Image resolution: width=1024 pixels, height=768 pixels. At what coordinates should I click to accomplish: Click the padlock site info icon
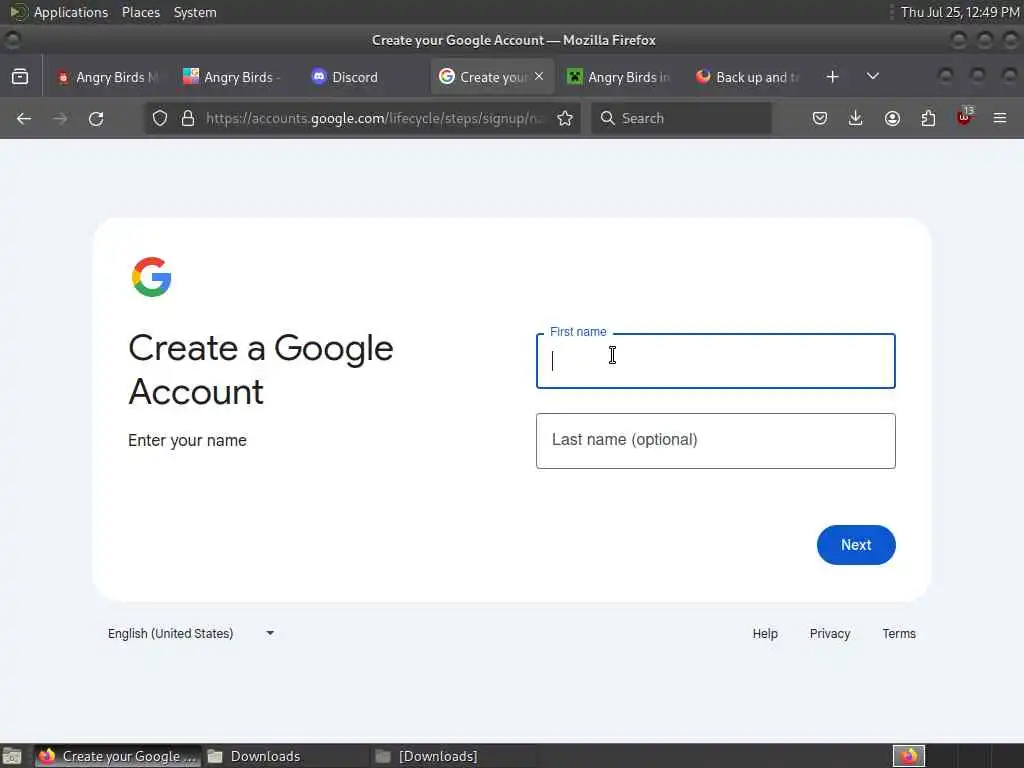[188, 118]
